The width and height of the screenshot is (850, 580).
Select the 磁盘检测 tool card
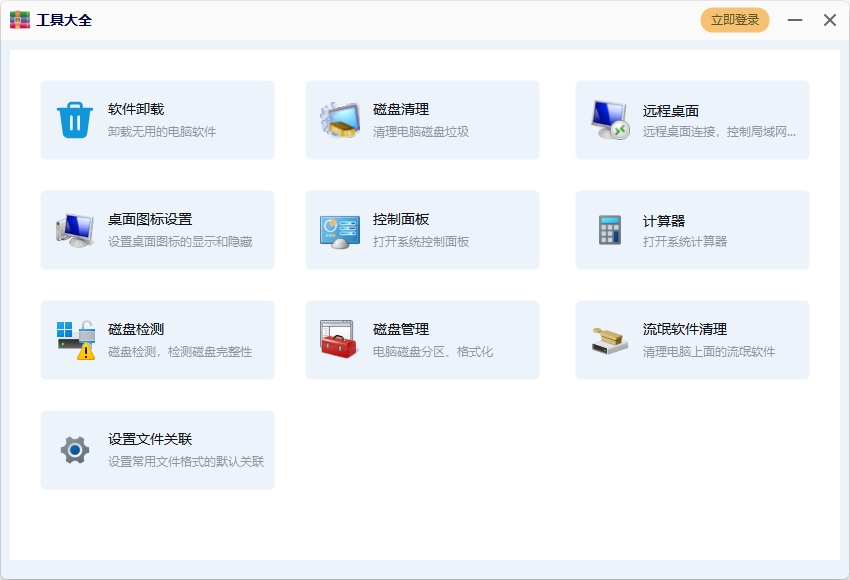click(157, 338)
